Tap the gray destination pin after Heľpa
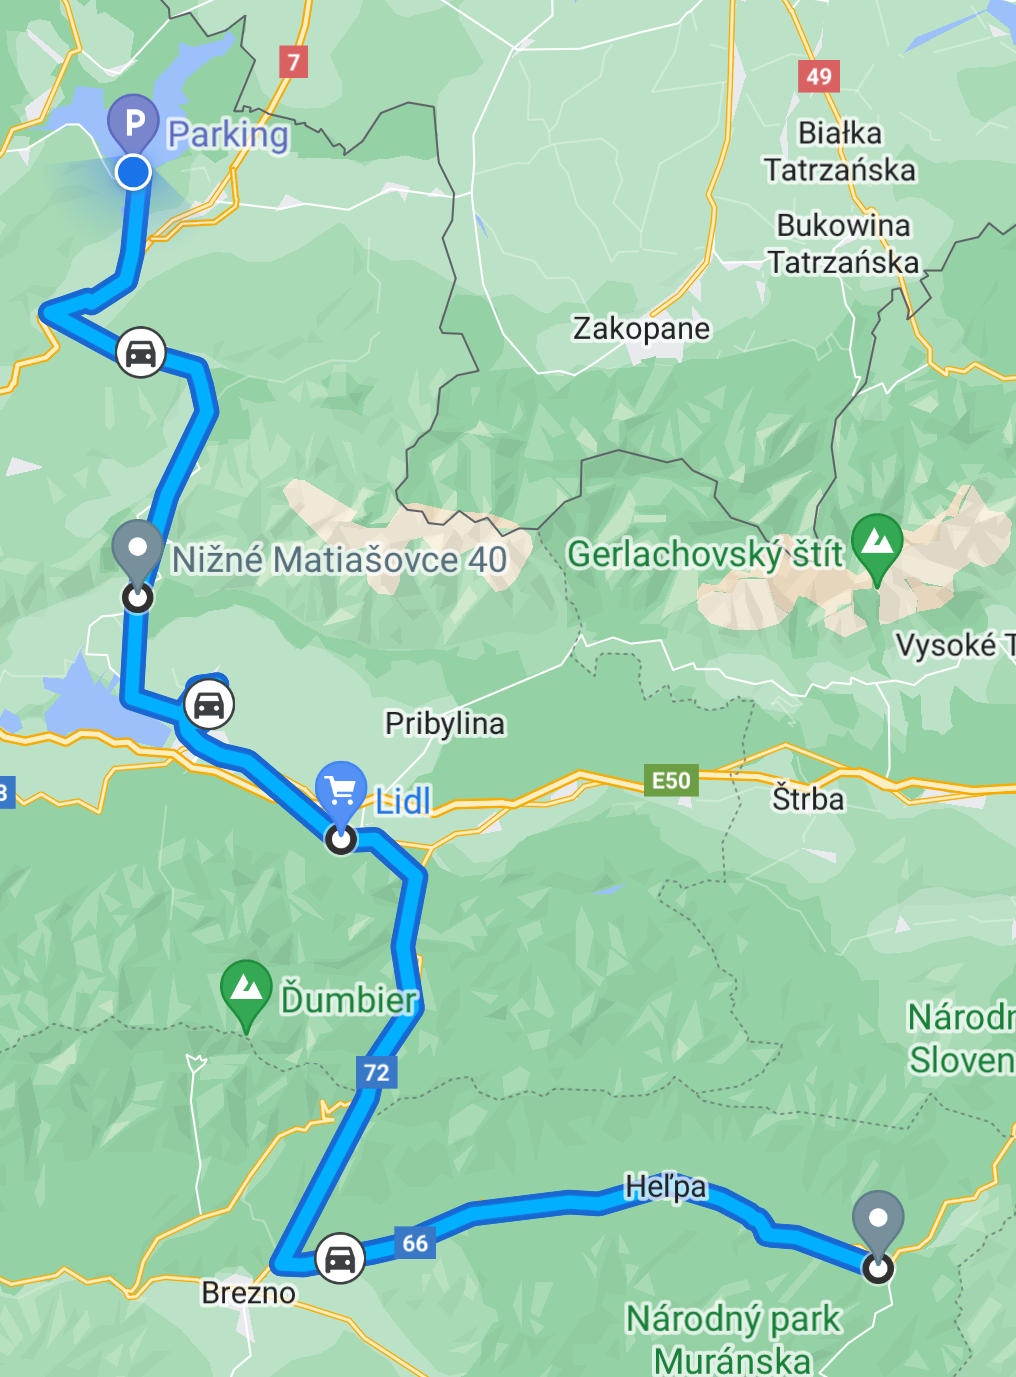This screenshot has width=1016, height=1377. click(x=878, y=1222)
